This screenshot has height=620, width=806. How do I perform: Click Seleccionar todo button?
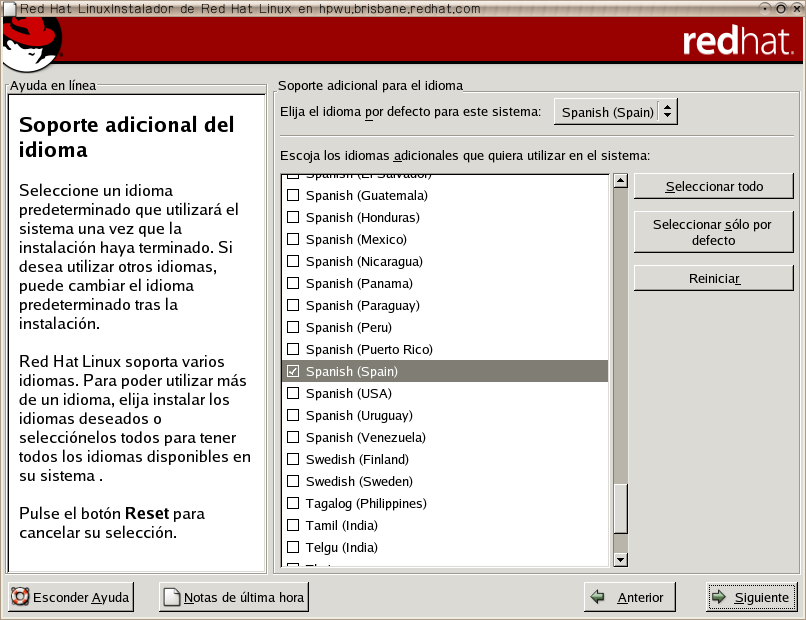pos(713,186)
